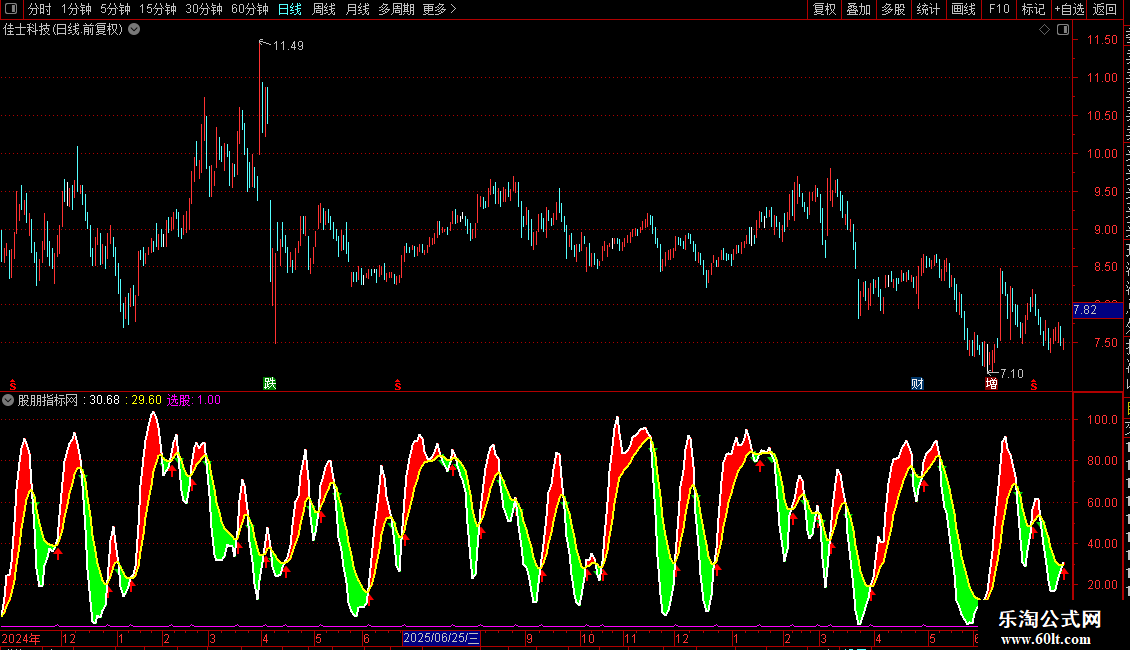The width and height of the screenshot is (1130, 650).
Task: Expand the 更多 periods menu
Action: click(440, 9)
